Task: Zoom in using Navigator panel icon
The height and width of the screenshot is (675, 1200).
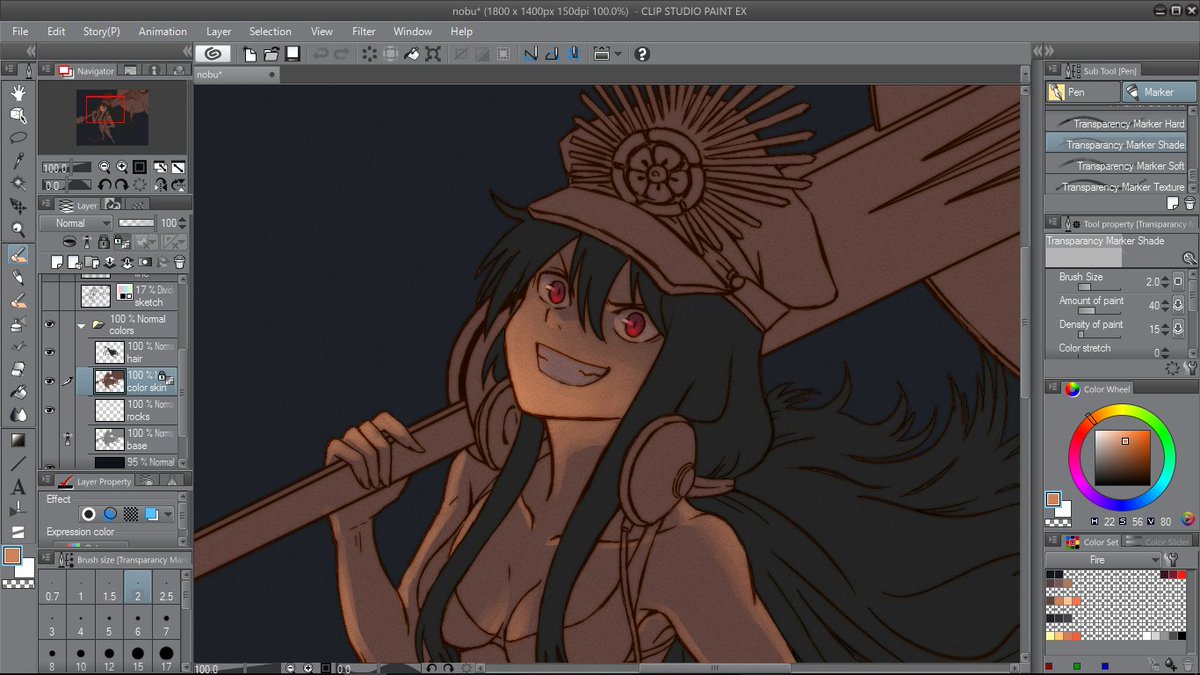Action: pos(122,167)
